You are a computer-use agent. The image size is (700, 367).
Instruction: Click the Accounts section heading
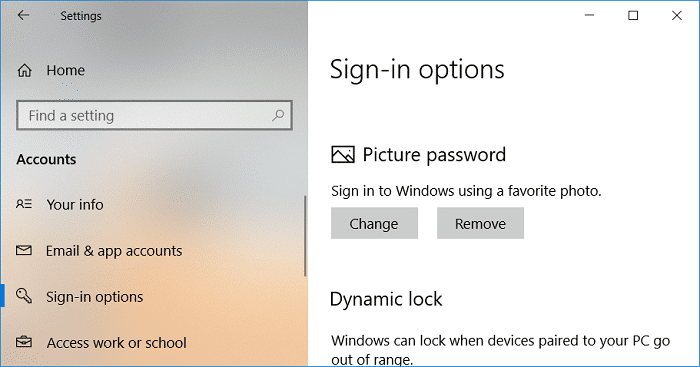click(x=46, y=159)
